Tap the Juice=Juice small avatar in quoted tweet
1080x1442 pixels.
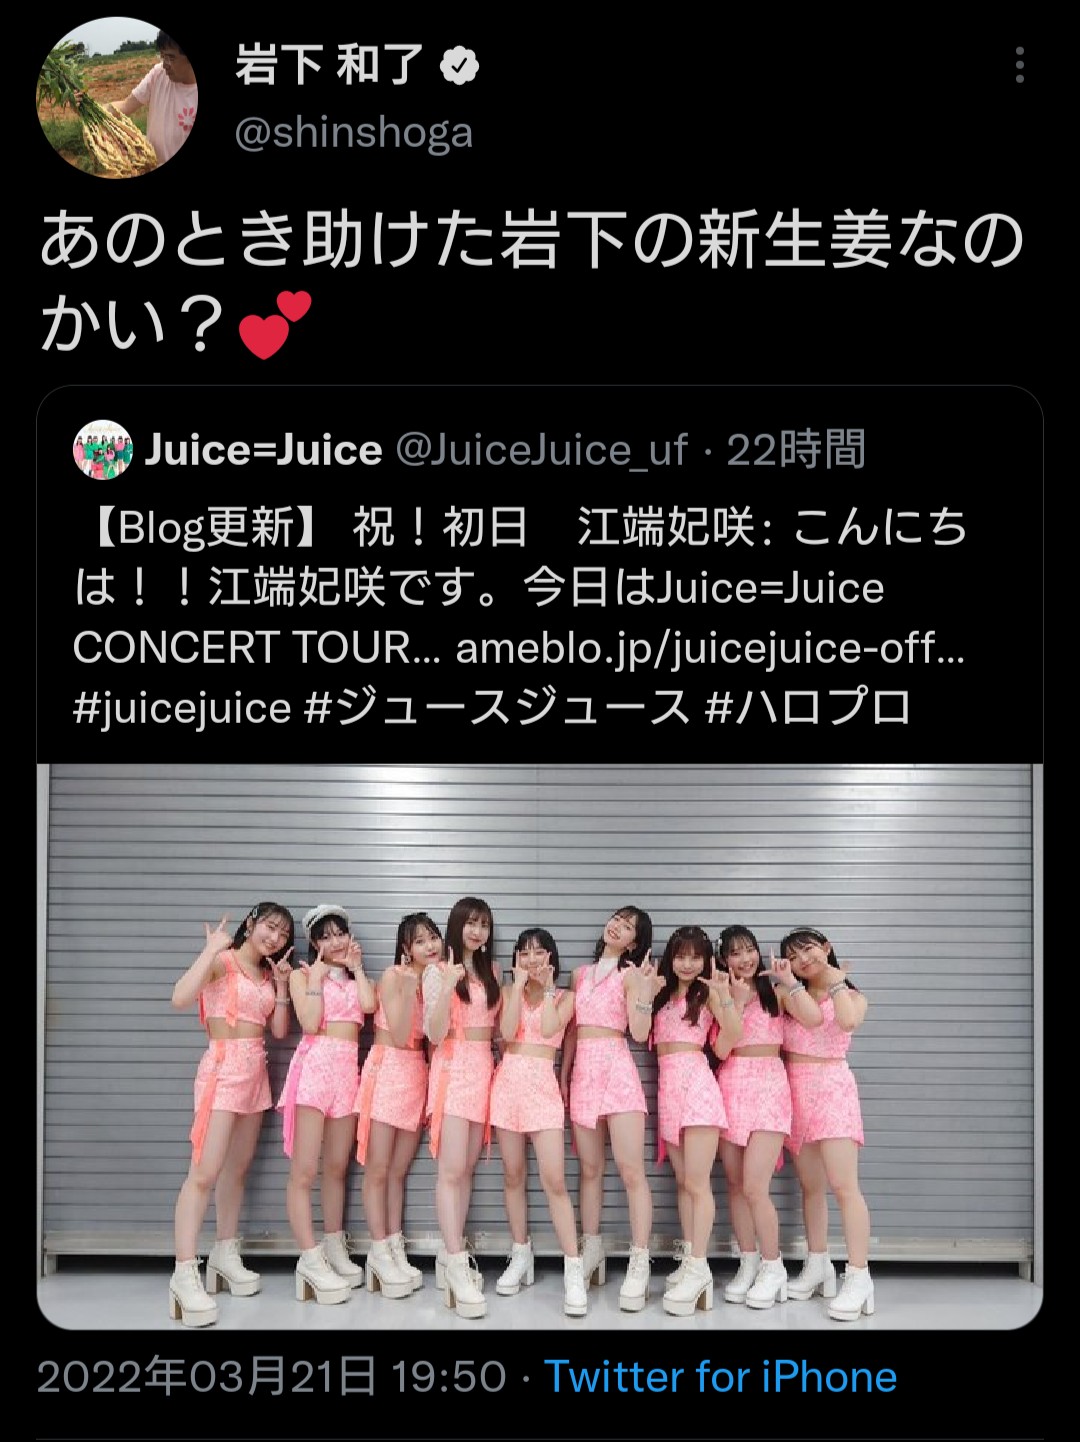[103, 450]
